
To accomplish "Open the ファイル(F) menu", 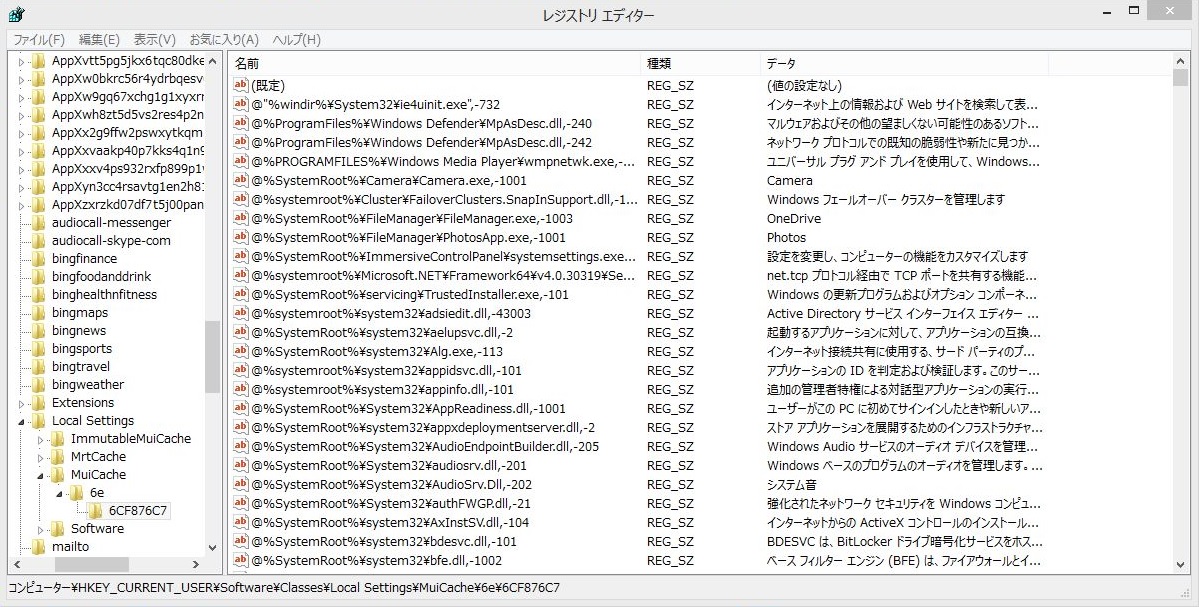I will point(39,40).
